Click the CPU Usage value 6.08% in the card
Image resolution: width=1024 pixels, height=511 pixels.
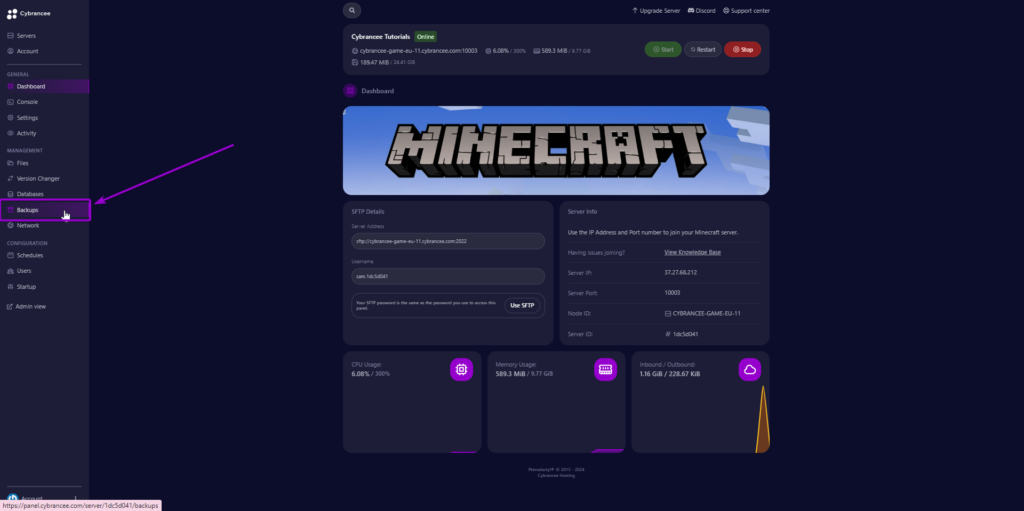tap(360, 374)
